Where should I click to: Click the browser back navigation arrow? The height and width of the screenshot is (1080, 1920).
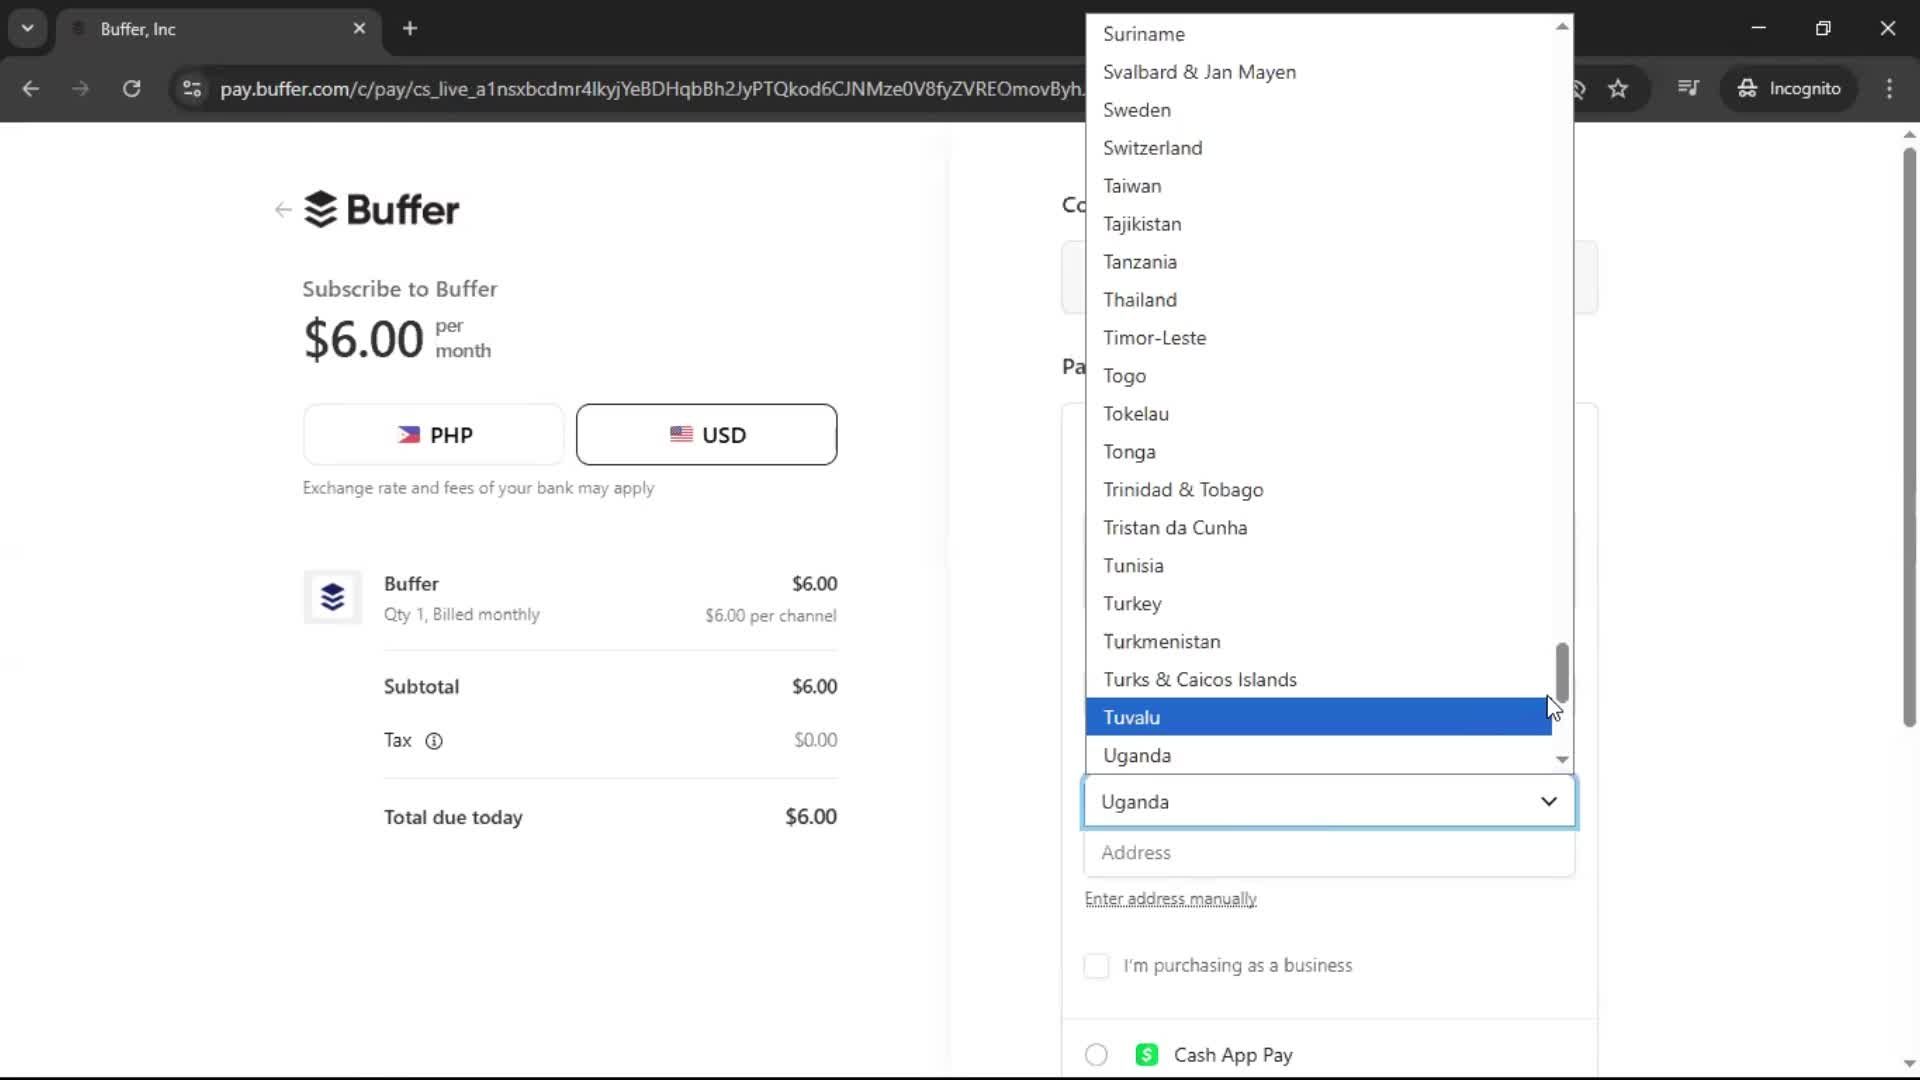click(30, 89)
